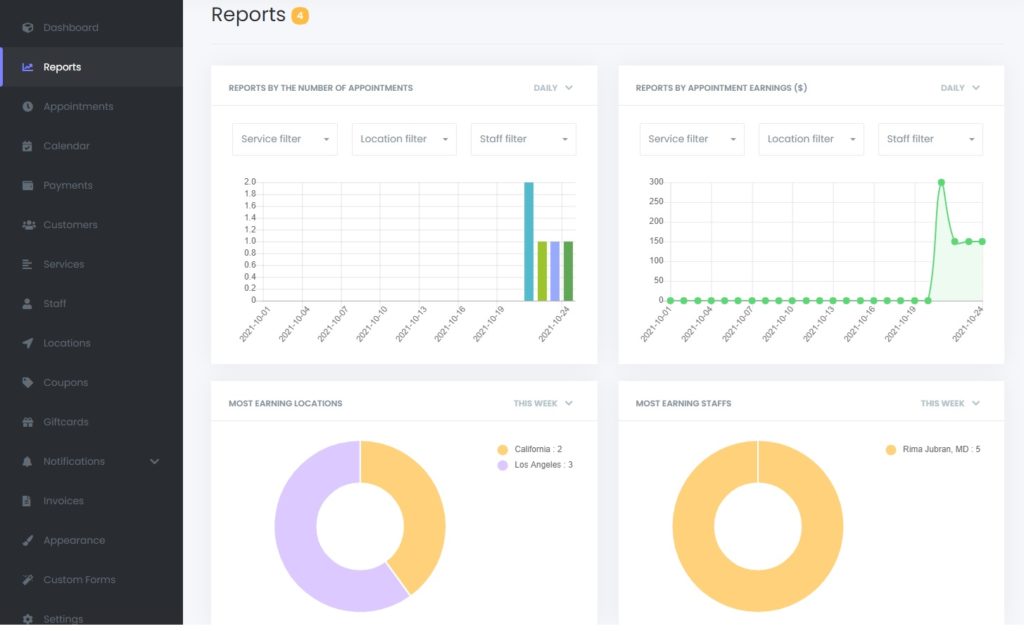The width and height of the screenshot is (1024, 631).
Task: Click the Notifications bell icon
Action: tap(27, 461)
